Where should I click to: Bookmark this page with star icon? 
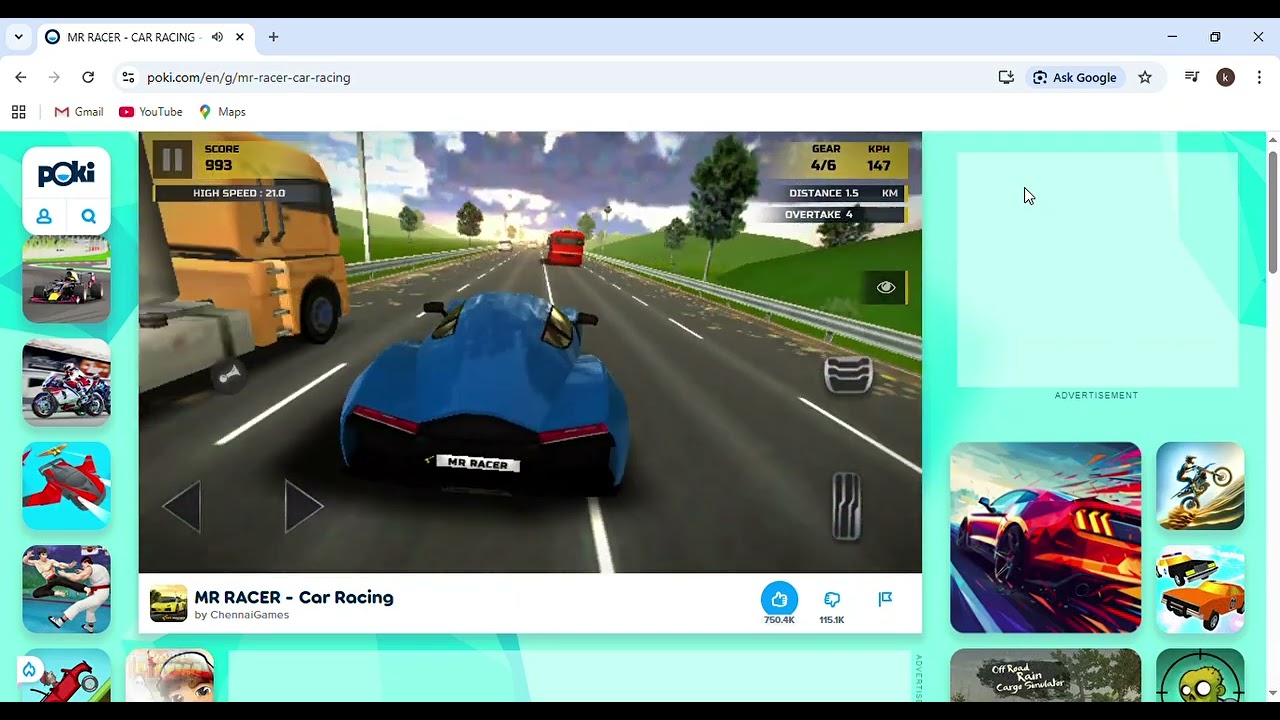pos(1145,77)
